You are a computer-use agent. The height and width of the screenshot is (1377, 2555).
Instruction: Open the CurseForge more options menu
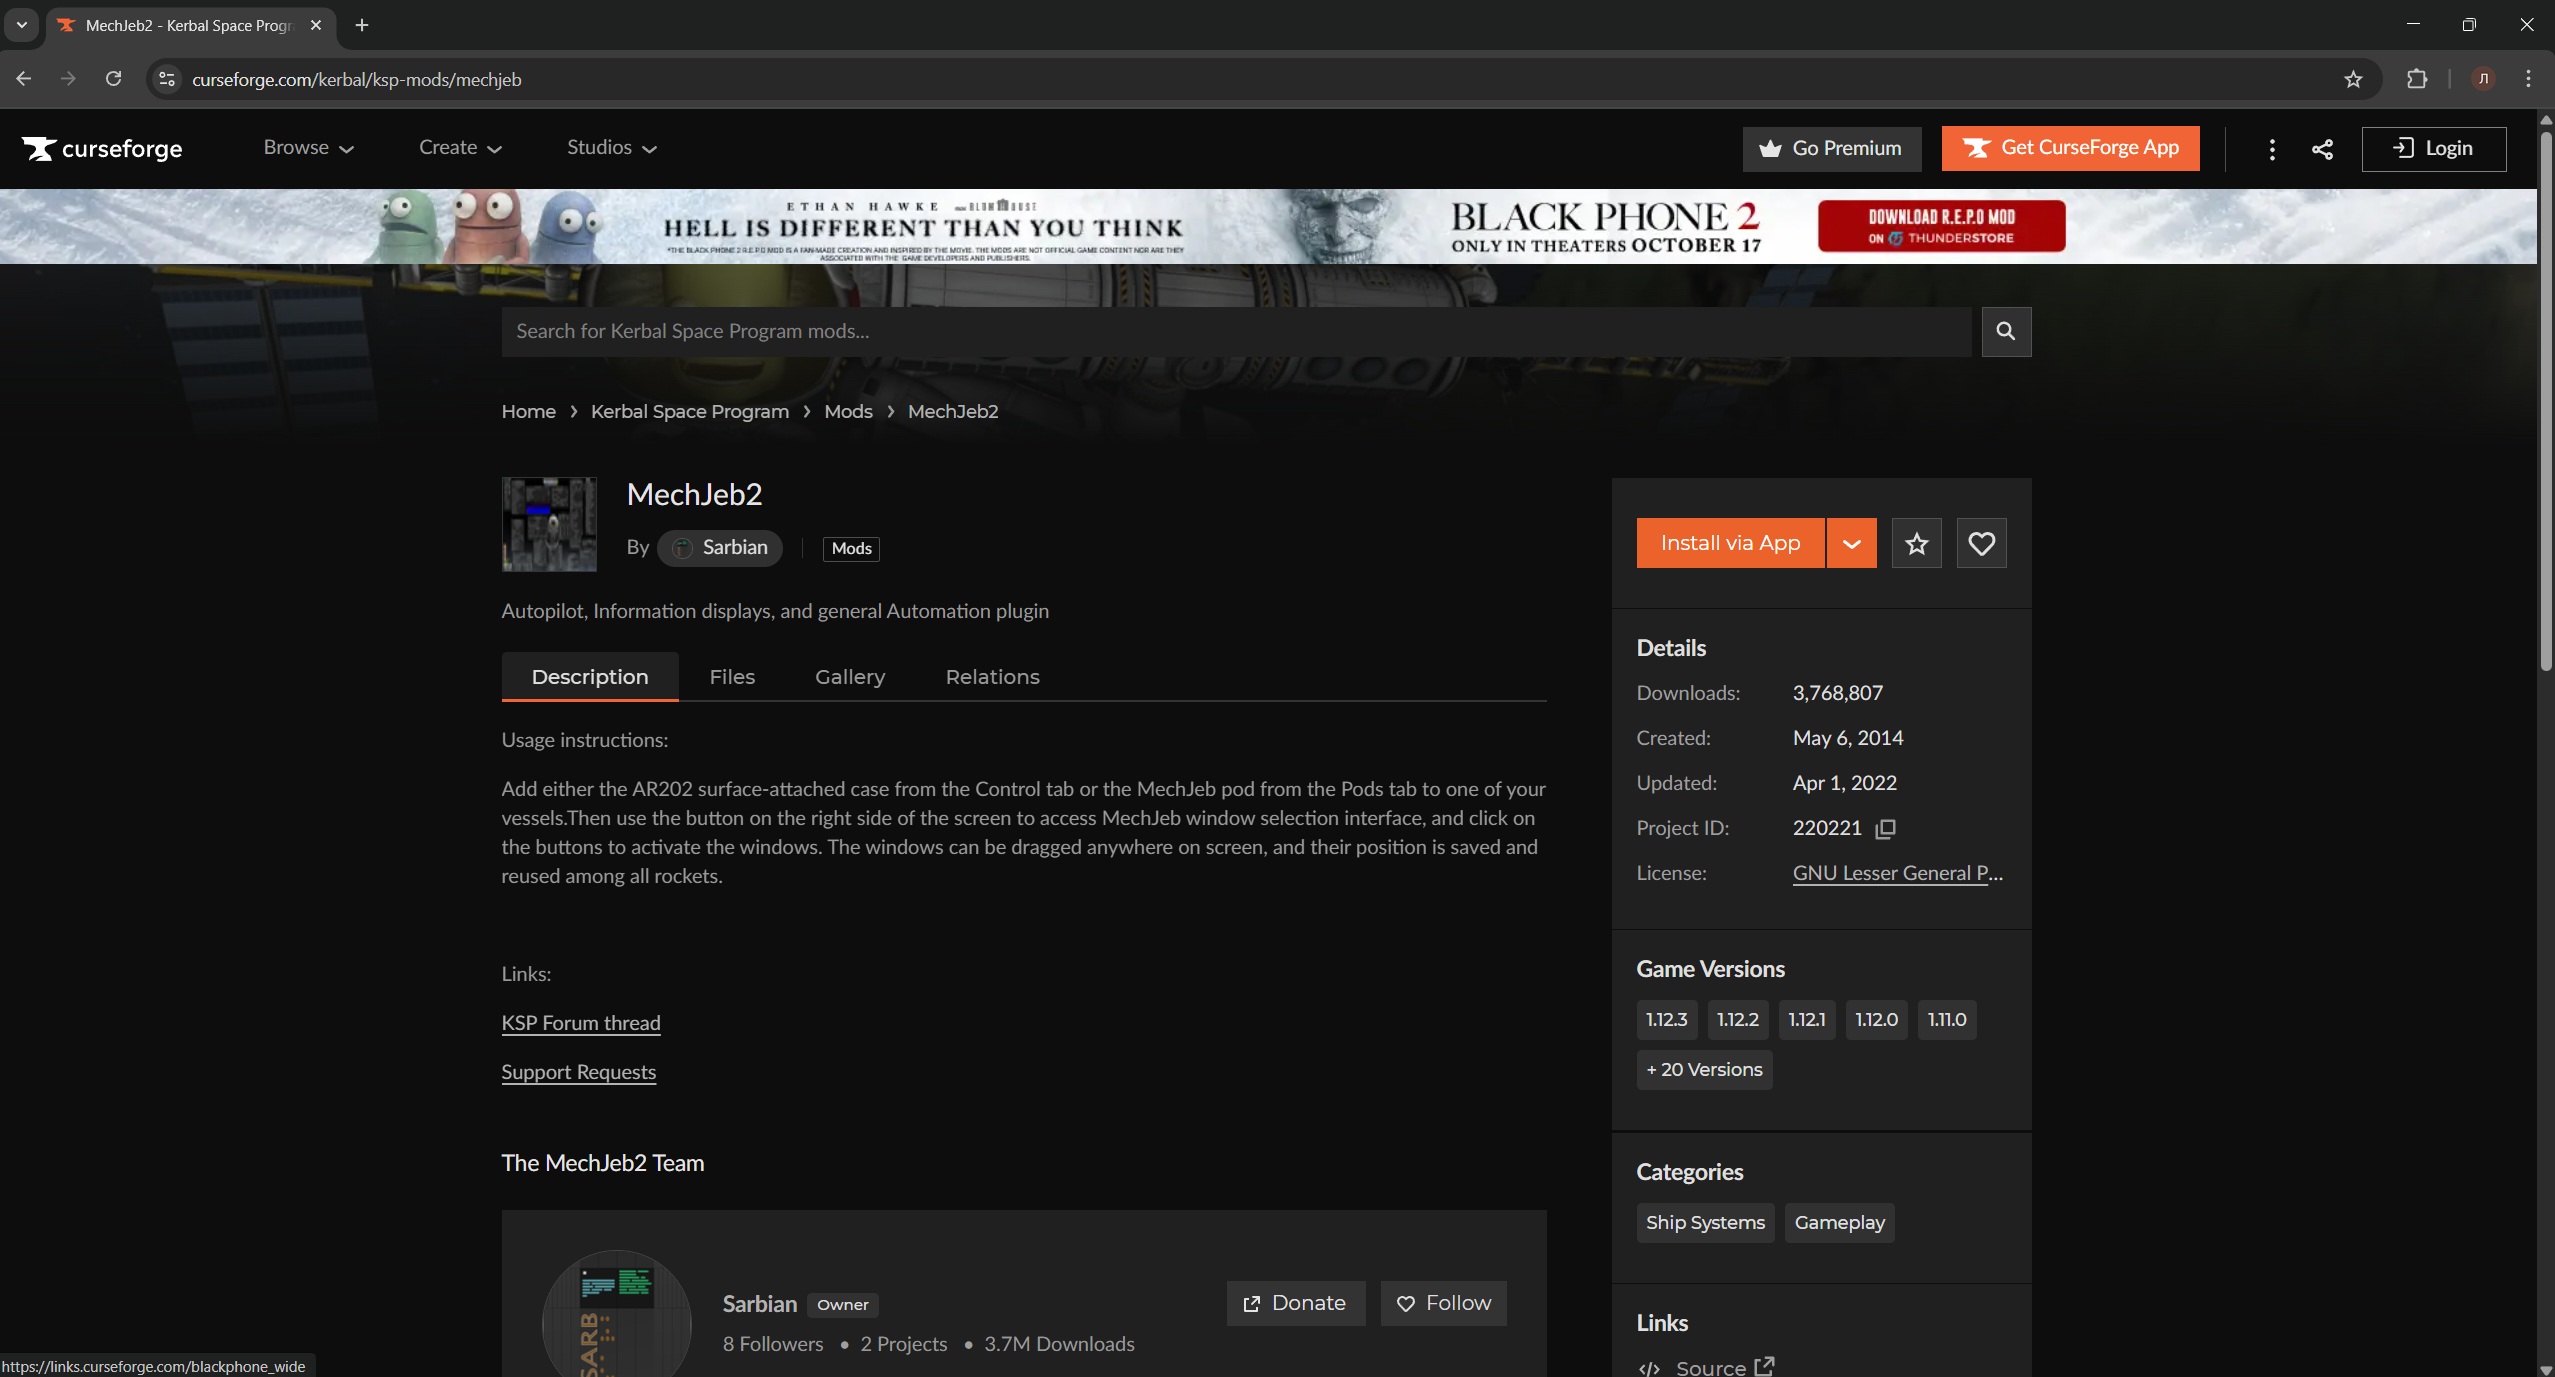click(x=2272, y=149)
